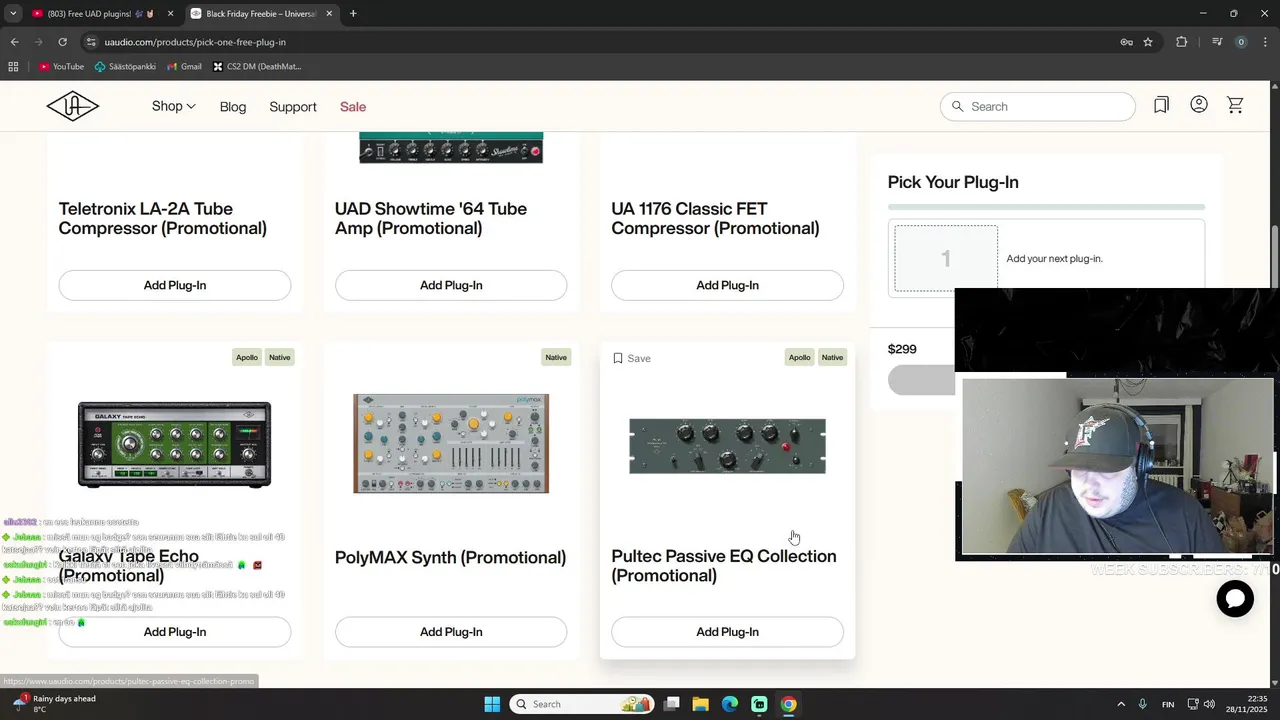Open a new browser tab
Image resolution: width=1280 pixels, height=720 pixels.
coord(353,14)
